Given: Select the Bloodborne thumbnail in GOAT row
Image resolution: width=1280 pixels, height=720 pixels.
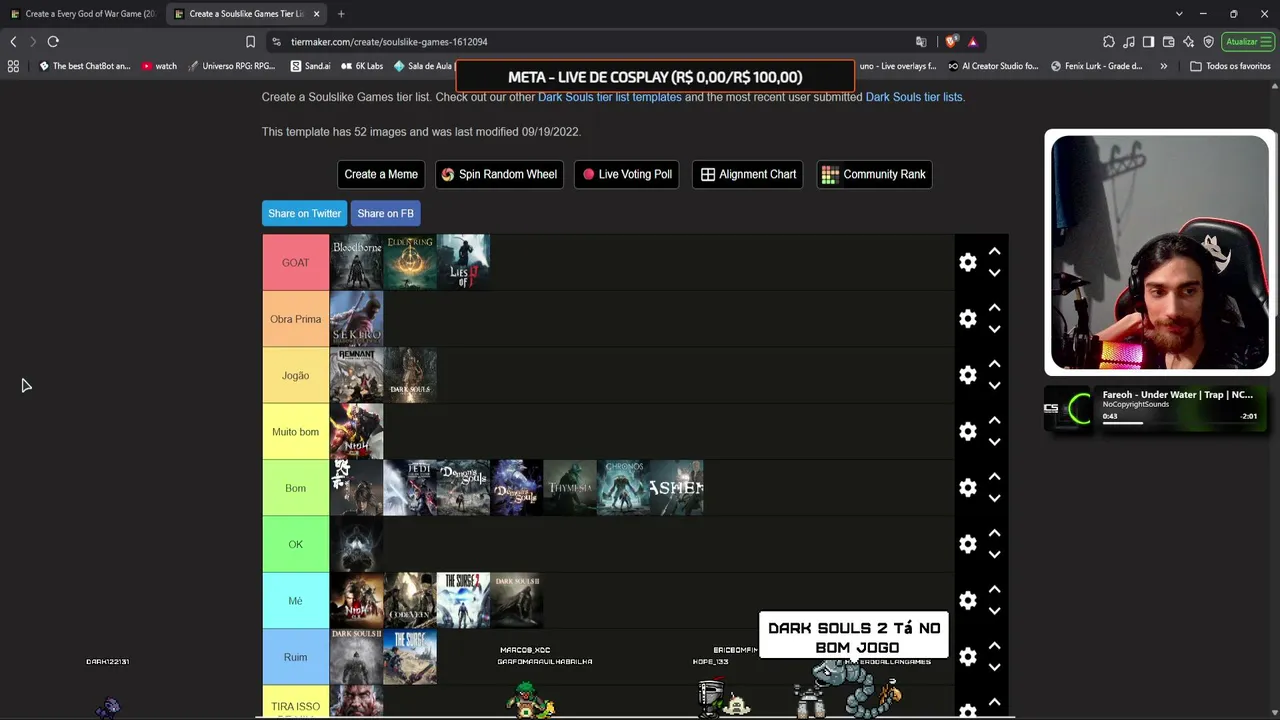Looking at the screenshot, I should coord(356,262).
